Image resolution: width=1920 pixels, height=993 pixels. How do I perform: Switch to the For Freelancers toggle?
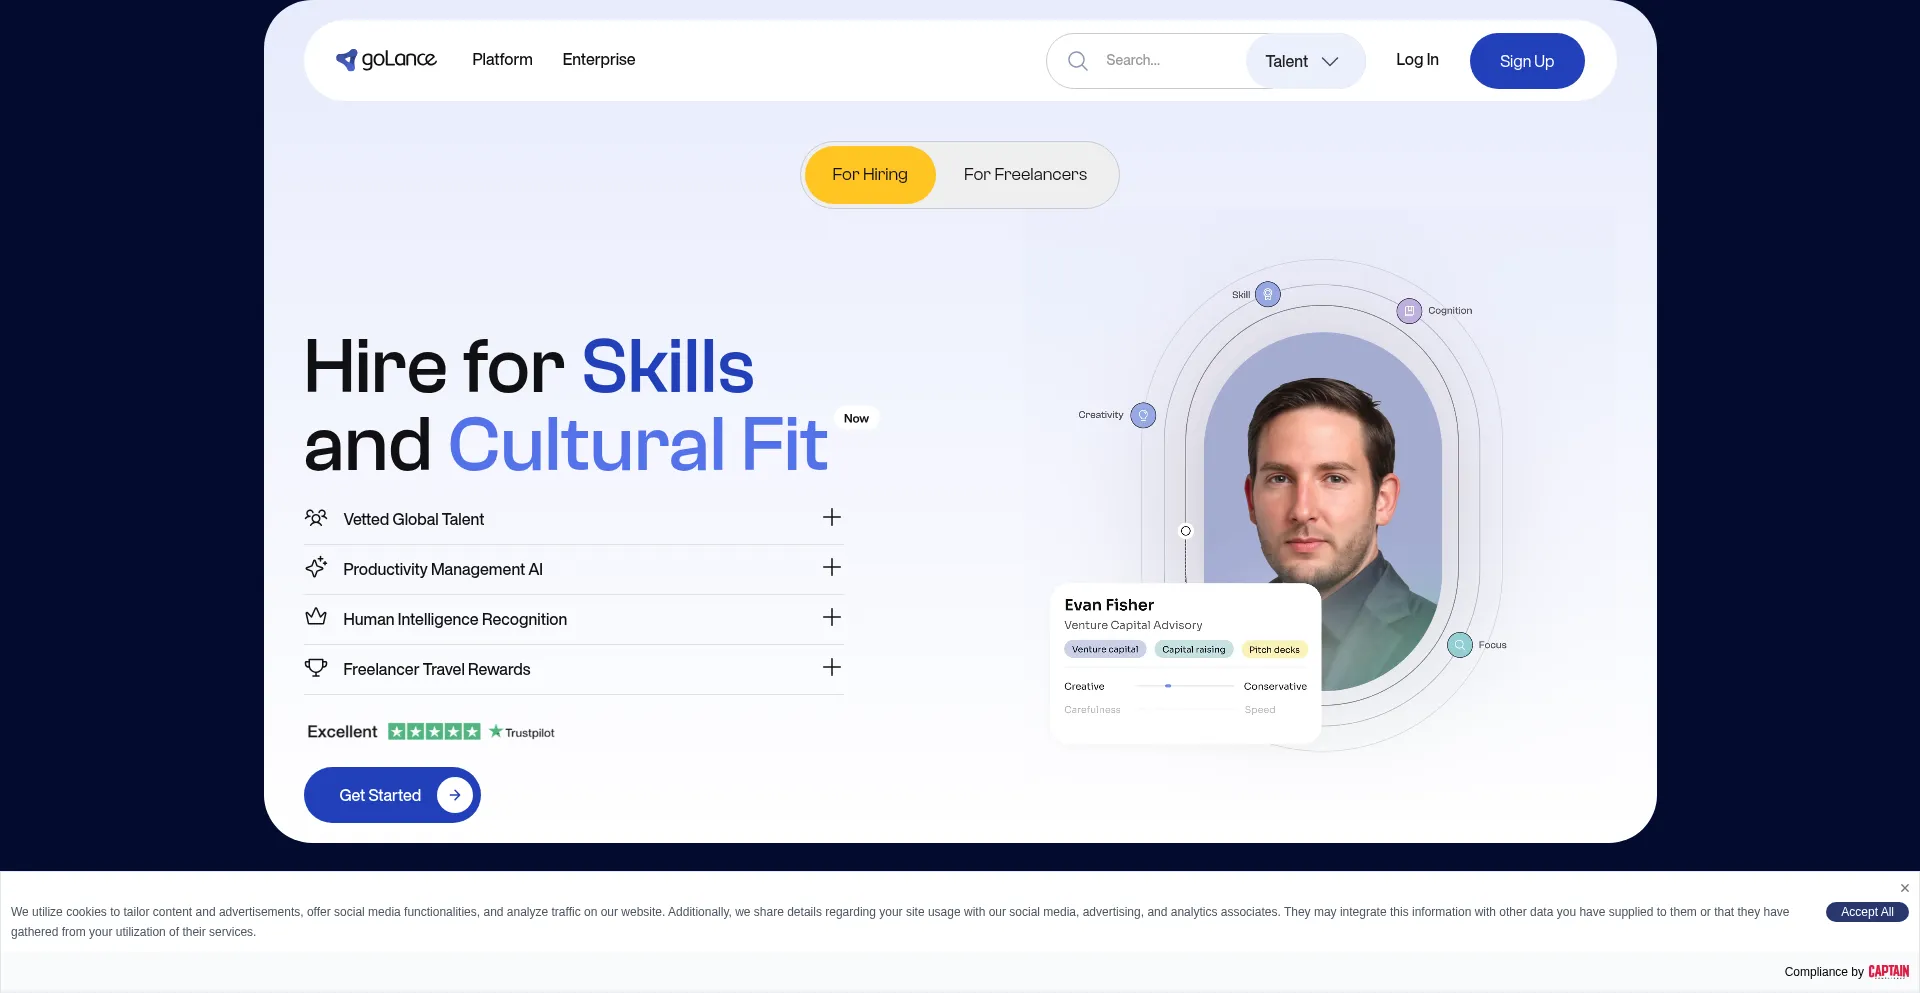tap(1024, 175)
